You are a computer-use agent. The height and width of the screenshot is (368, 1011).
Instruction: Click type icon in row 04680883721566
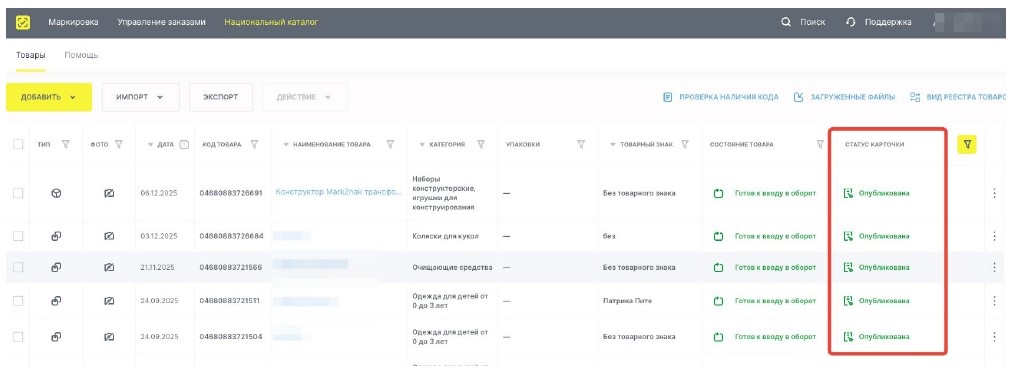click(56, 267)
